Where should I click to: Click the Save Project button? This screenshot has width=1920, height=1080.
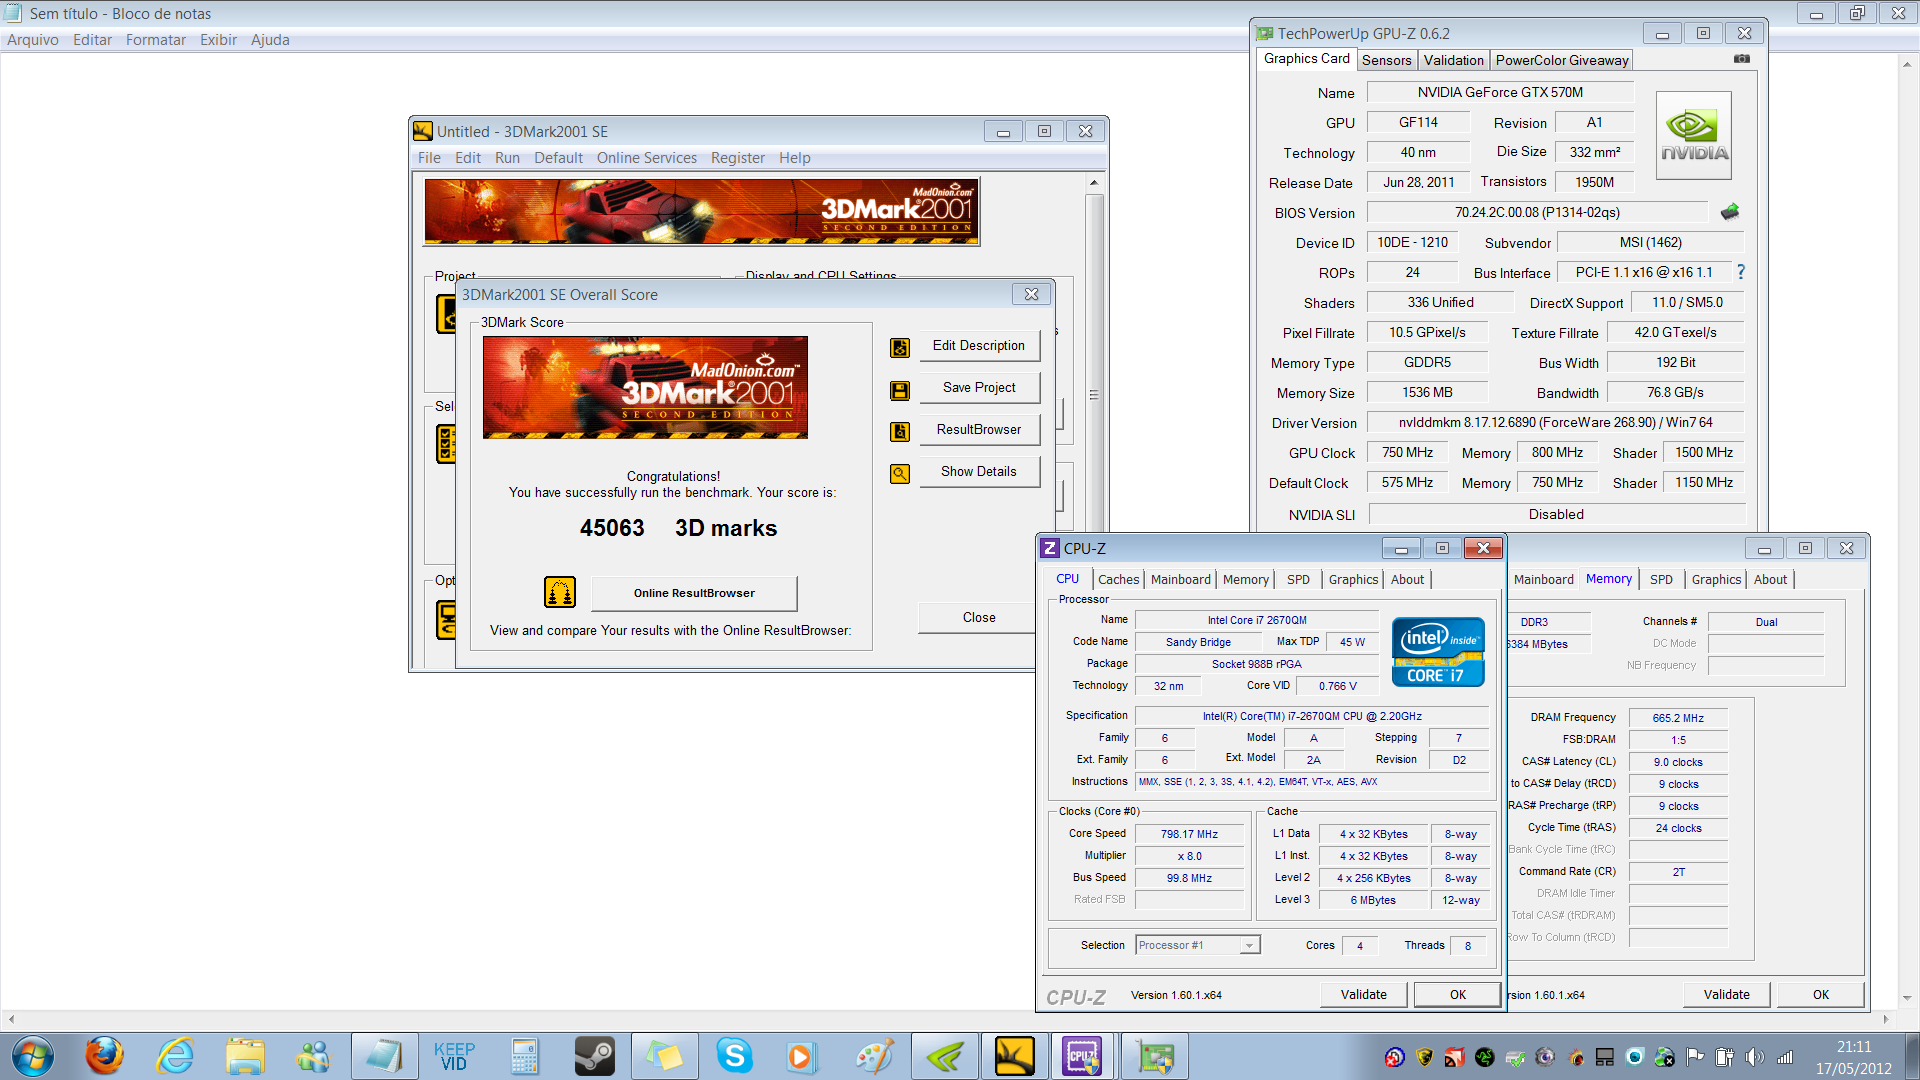click(979, 388)
